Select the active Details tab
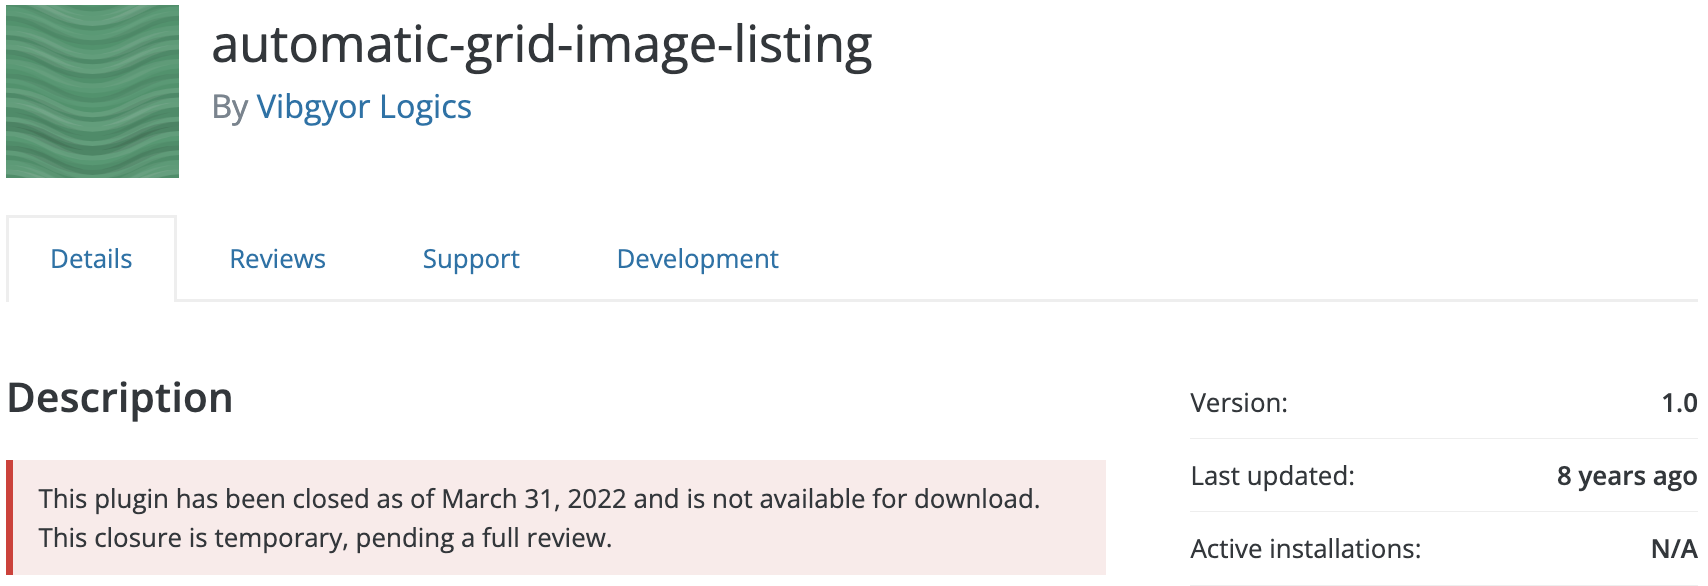This screenshot has width=1708, height=586. coord(91,258)
